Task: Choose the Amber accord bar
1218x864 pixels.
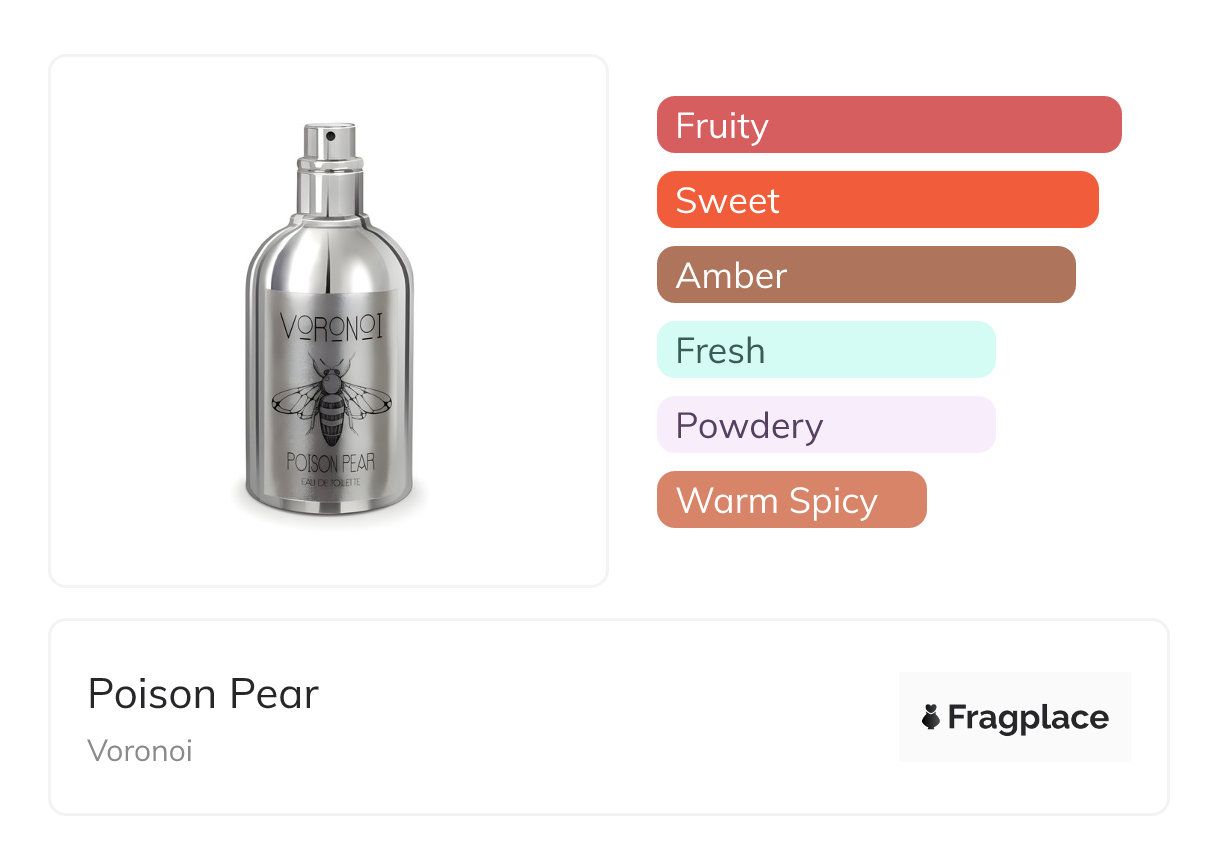Action: point(865,275)
